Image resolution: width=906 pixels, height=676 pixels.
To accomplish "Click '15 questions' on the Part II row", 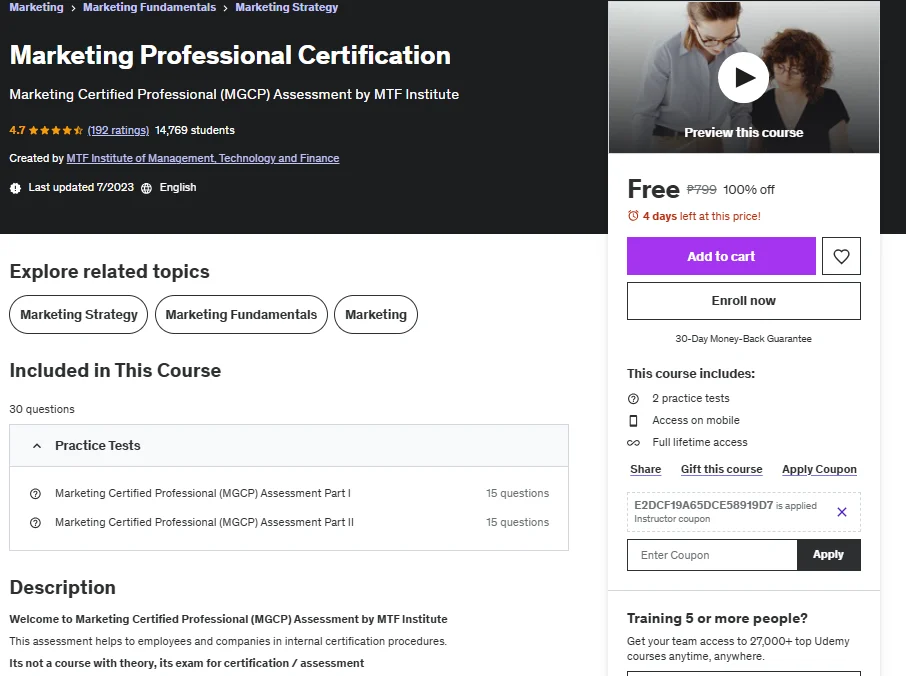I will click(517, 522).
